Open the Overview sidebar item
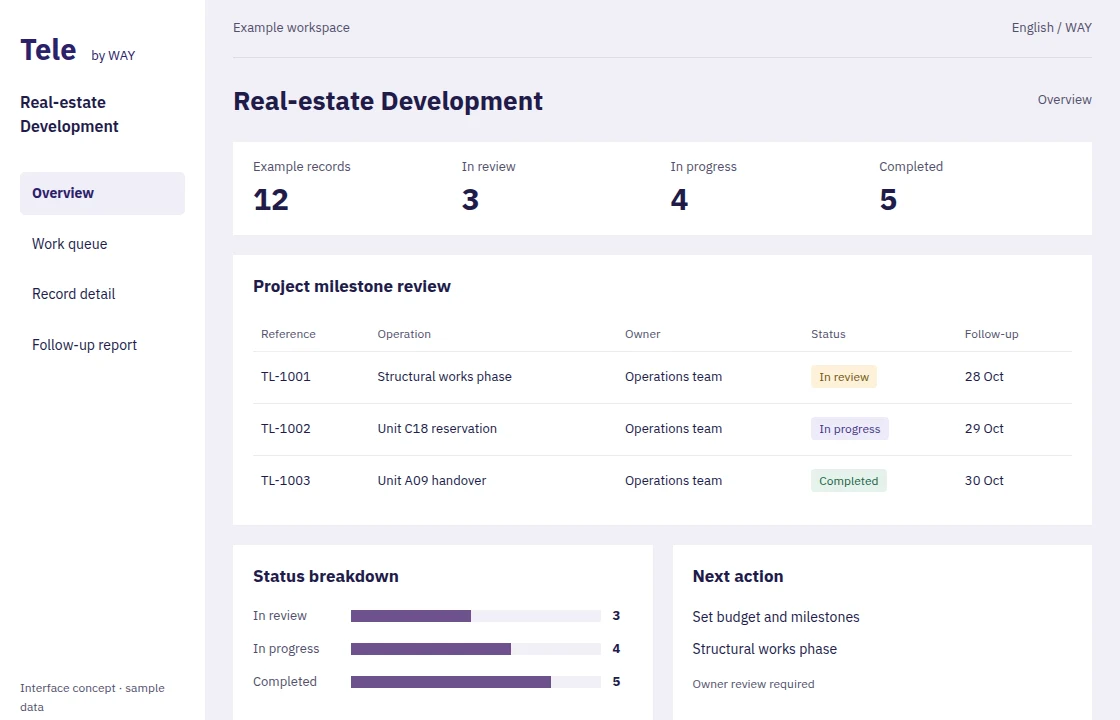Viewport: 1120px width, 720px height. coord(102,193)
